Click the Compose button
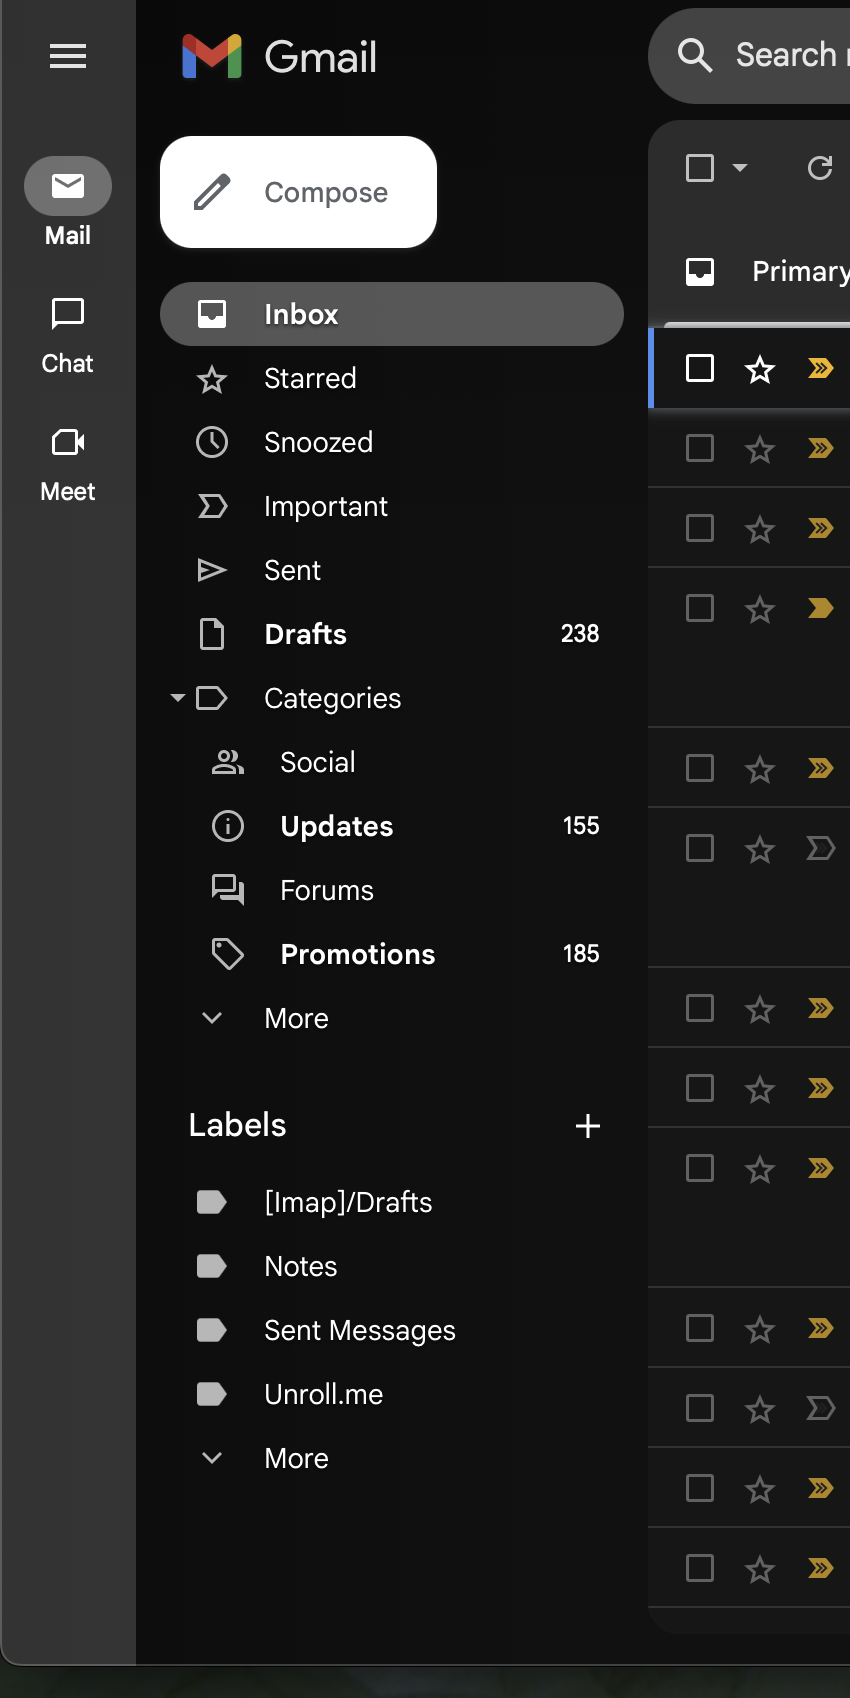Image resolution: width=850 pixels, height=1698 pixels. point(298,192)
